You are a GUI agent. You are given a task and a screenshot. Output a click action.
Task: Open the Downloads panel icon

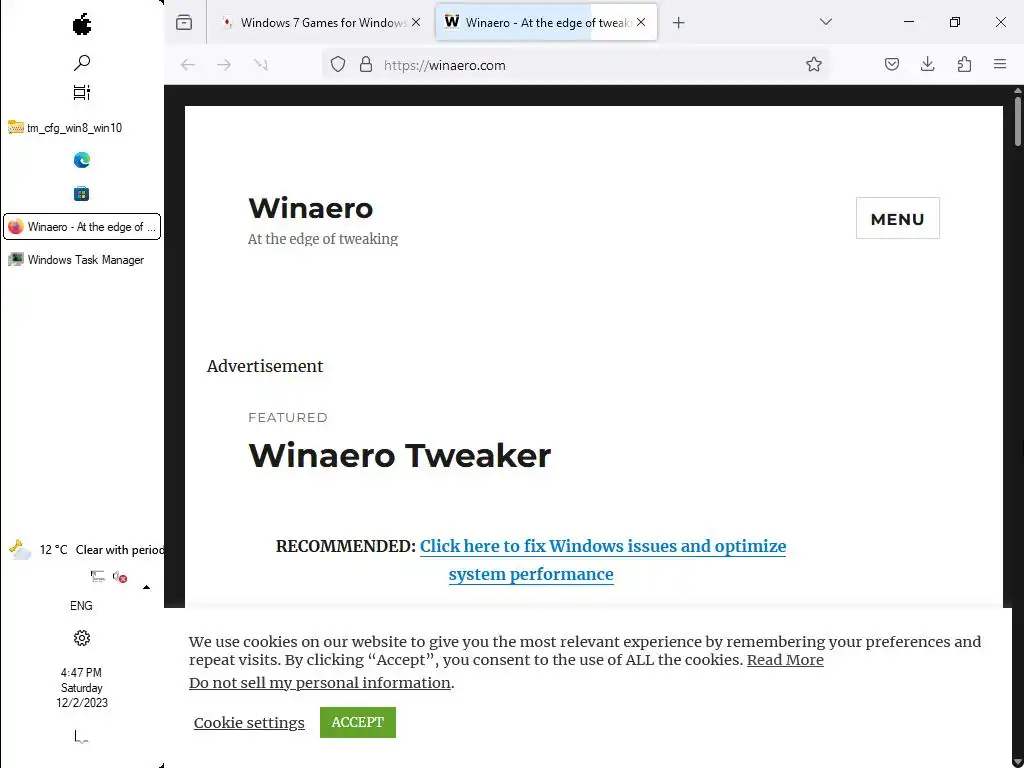point(928,65)
